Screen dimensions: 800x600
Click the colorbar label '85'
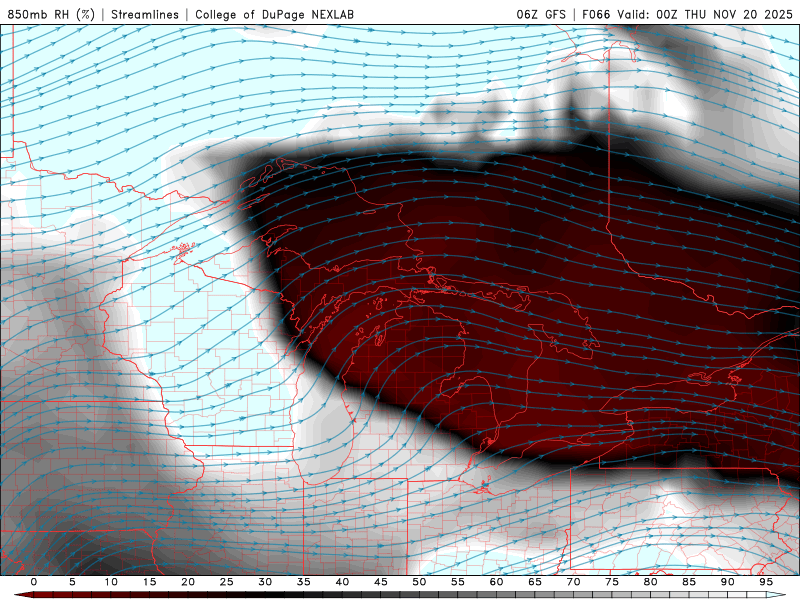tap(689, 582)
